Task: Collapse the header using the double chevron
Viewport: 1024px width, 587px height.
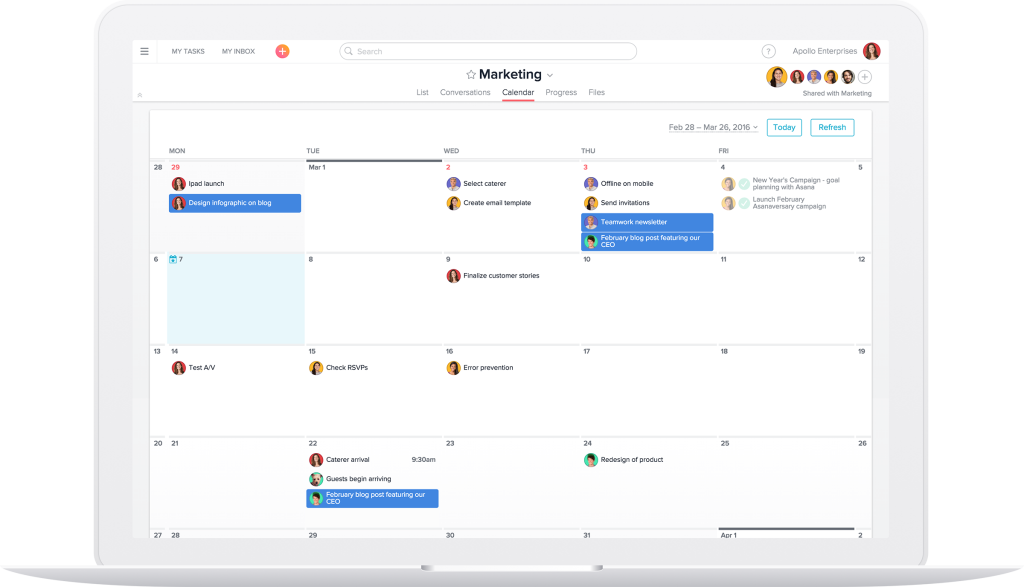Action: click(140, 95)
